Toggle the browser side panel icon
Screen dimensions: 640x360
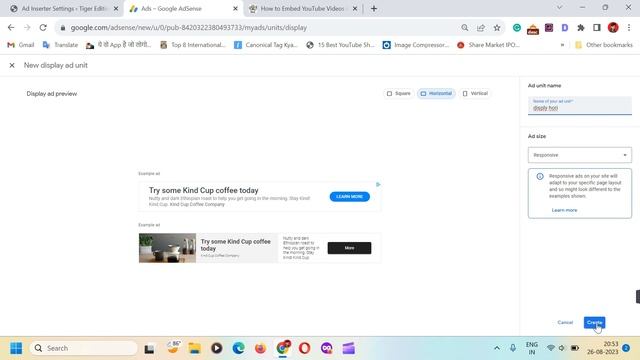point(597,27)
